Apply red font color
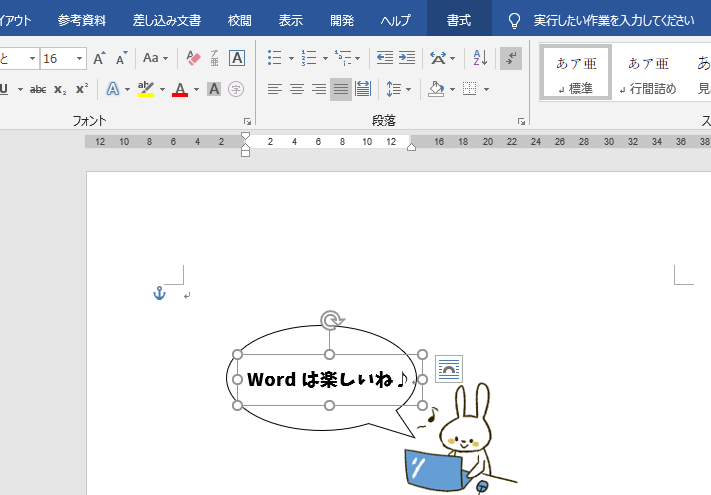711x495 pixels. (180, 89)
